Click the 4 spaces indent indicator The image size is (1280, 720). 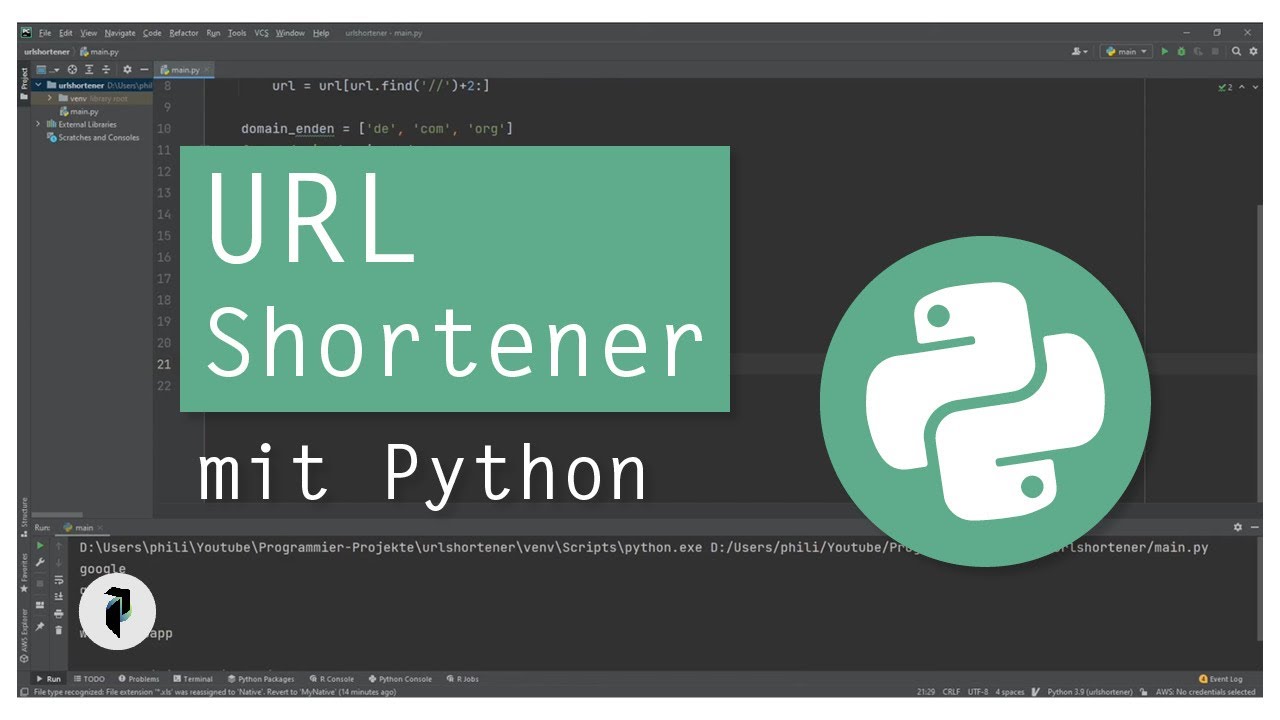(x=1010, y=692)
